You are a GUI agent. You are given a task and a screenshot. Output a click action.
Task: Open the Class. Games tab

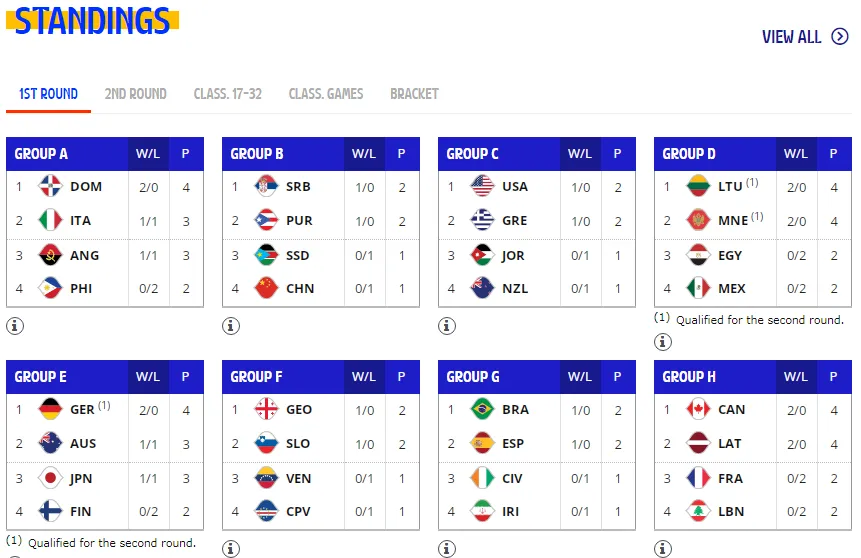[x=326, y=94]
